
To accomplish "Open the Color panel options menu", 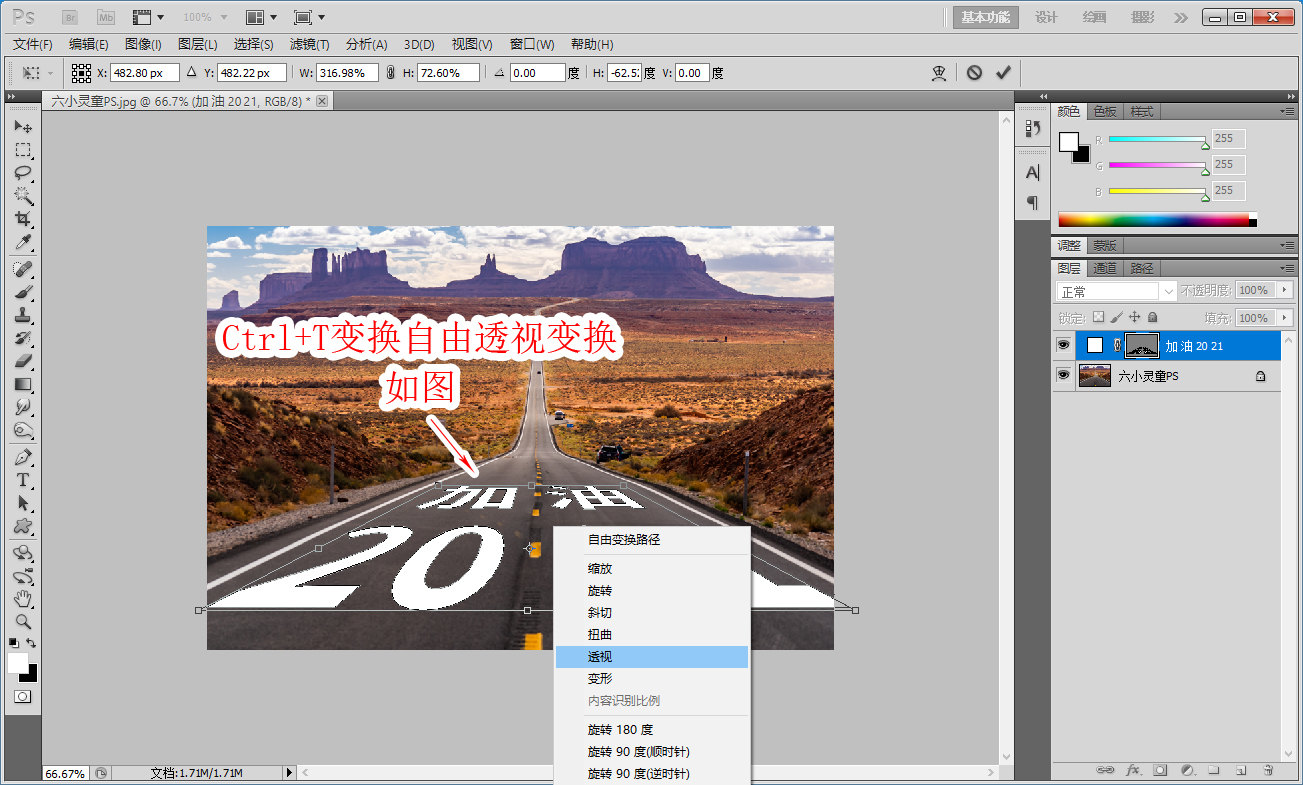I will coord(1286,111).
